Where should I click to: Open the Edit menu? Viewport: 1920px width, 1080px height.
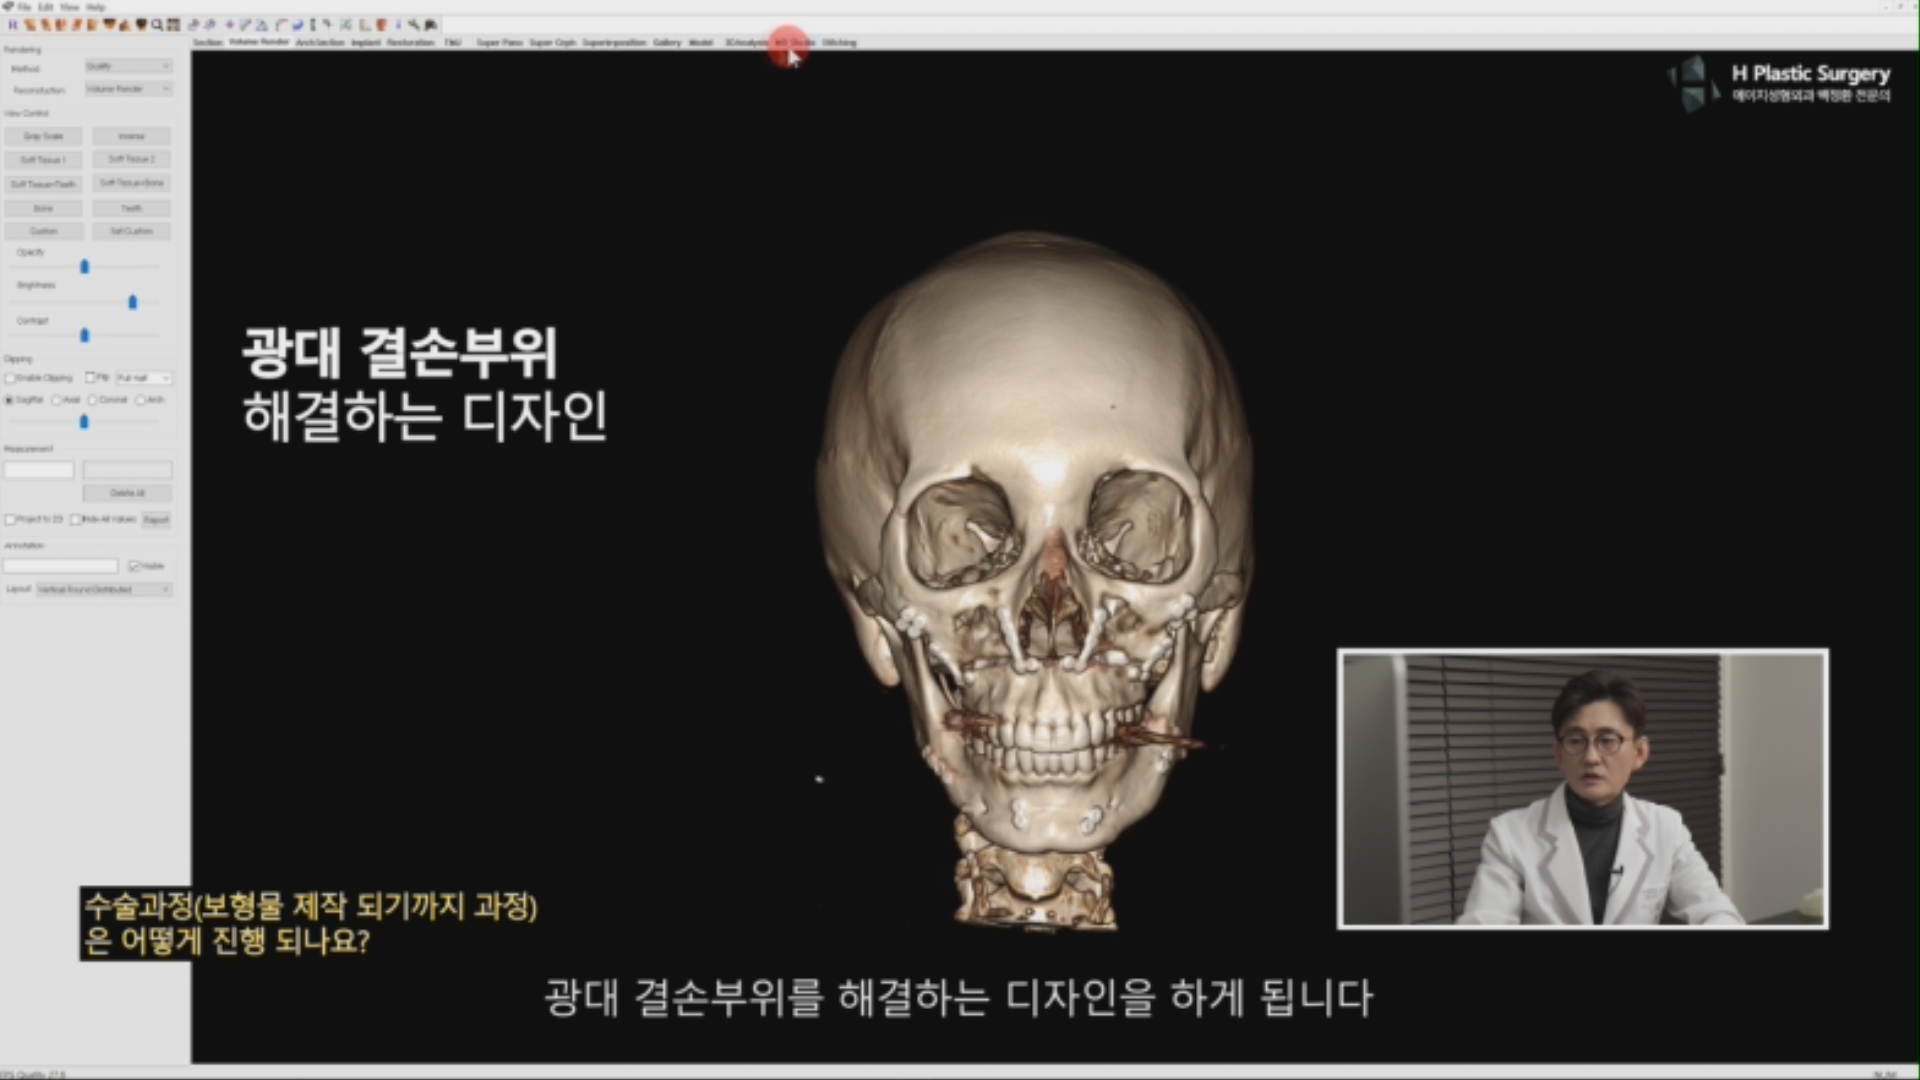pos(46,6)
